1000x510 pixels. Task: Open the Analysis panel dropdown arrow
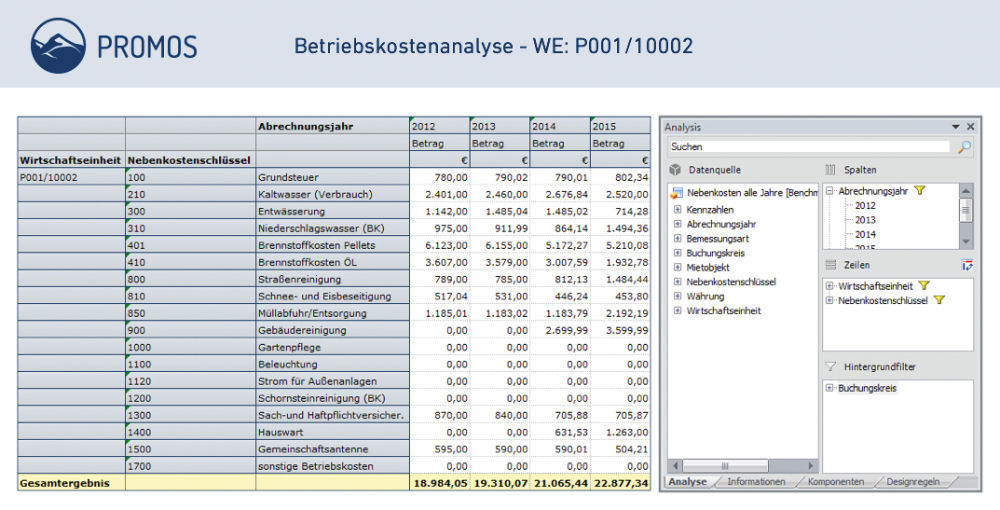pyautogui.click(x=955, y=127)
